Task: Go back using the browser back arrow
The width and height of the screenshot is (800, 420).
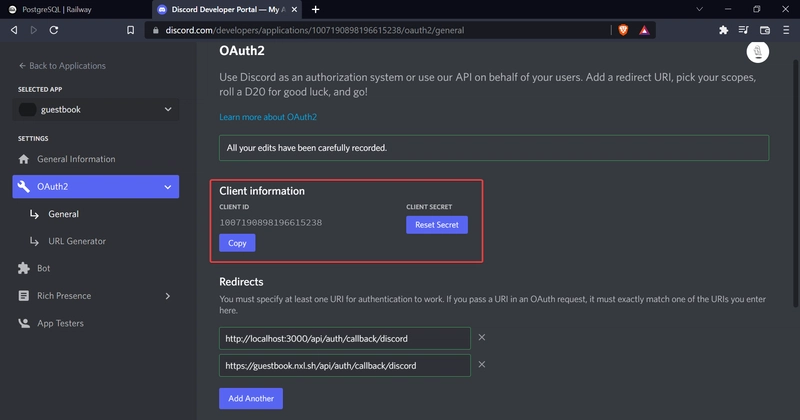Action: coord(14,30)
